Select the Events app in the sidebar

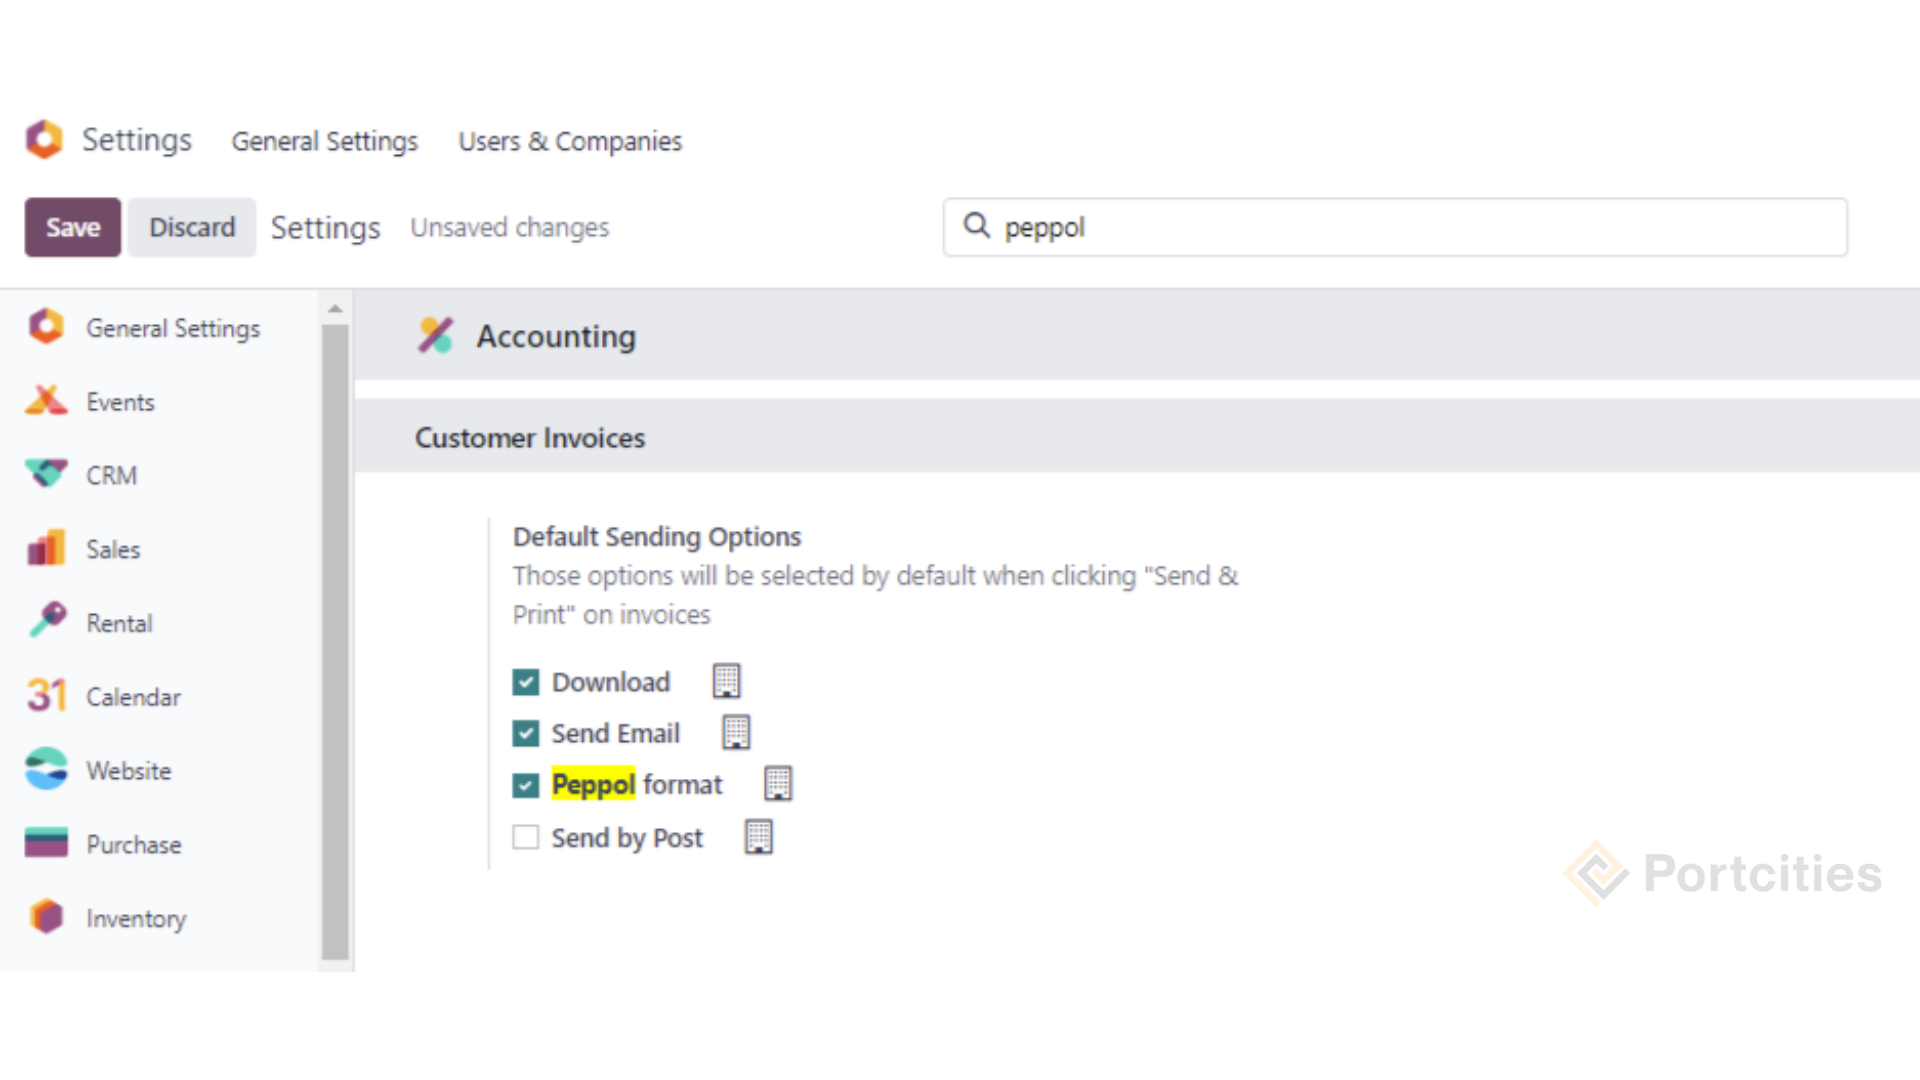click(46, 401)
